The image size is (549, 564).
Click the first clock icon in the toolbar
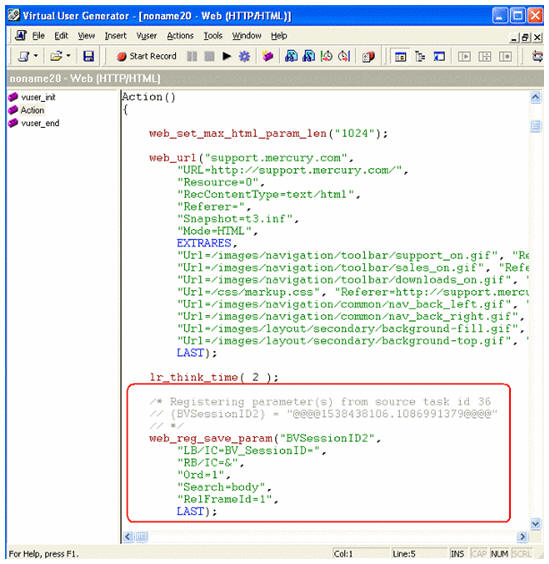[326, 56]
